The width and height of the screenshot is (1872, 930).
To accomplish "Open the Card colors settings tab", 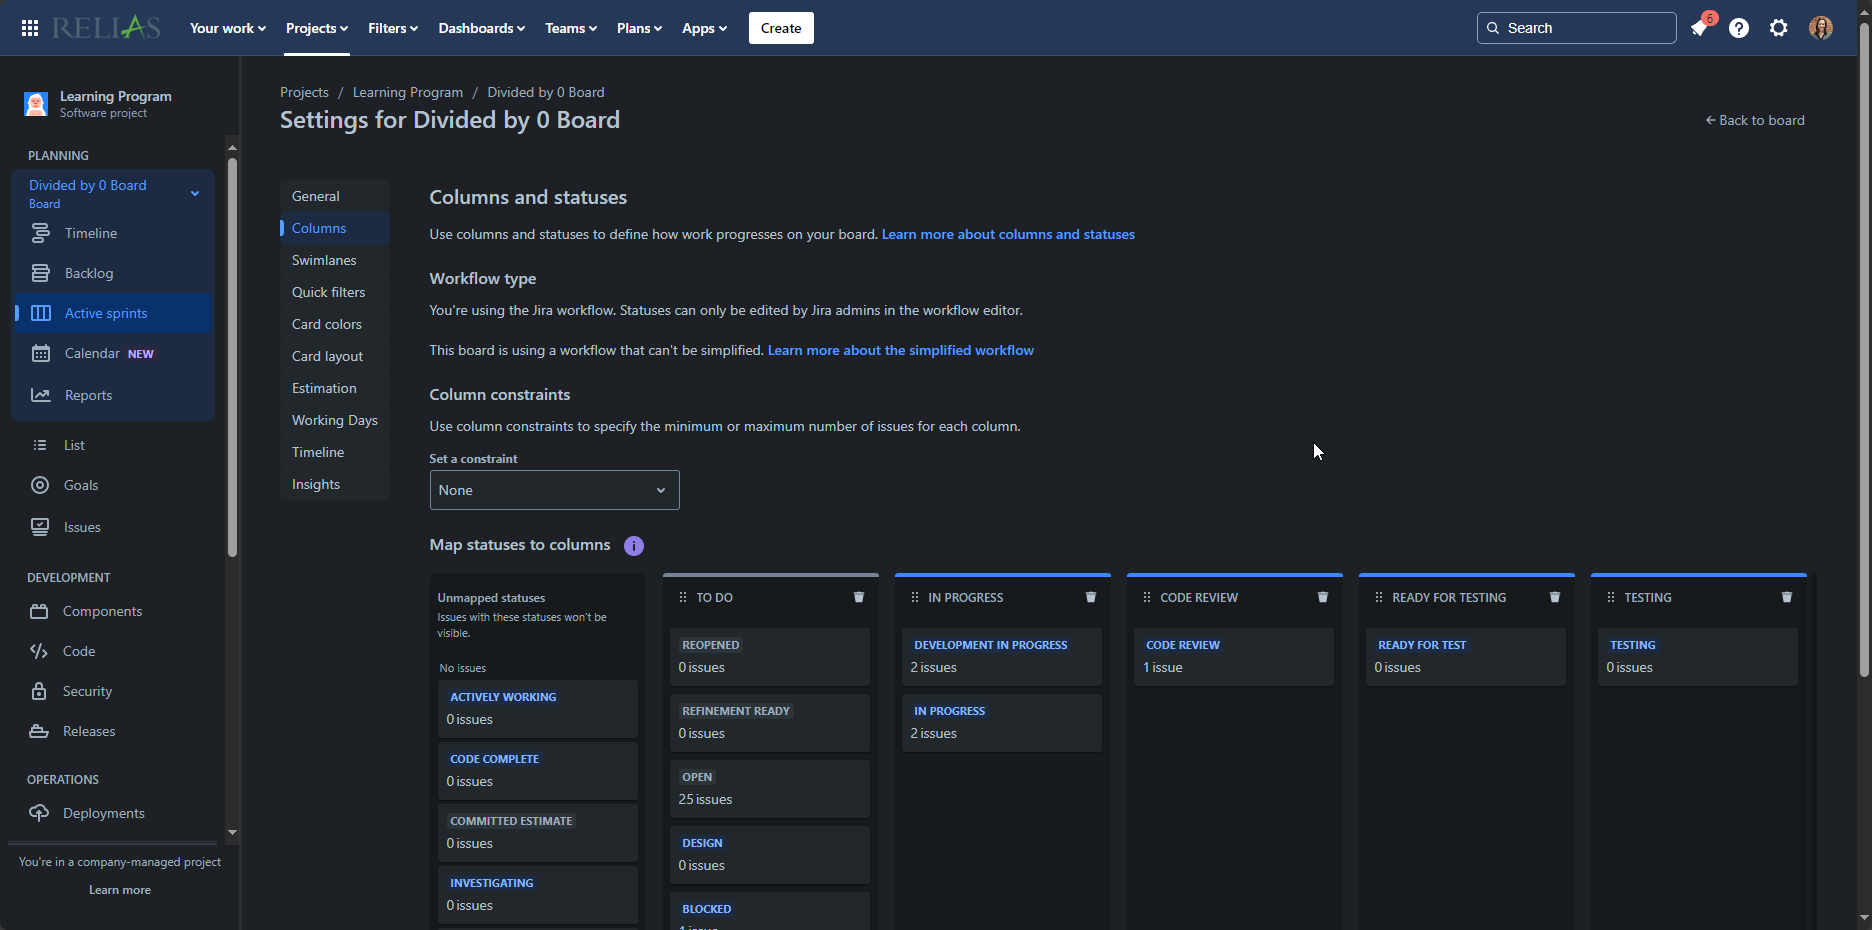I will point(326,324).
